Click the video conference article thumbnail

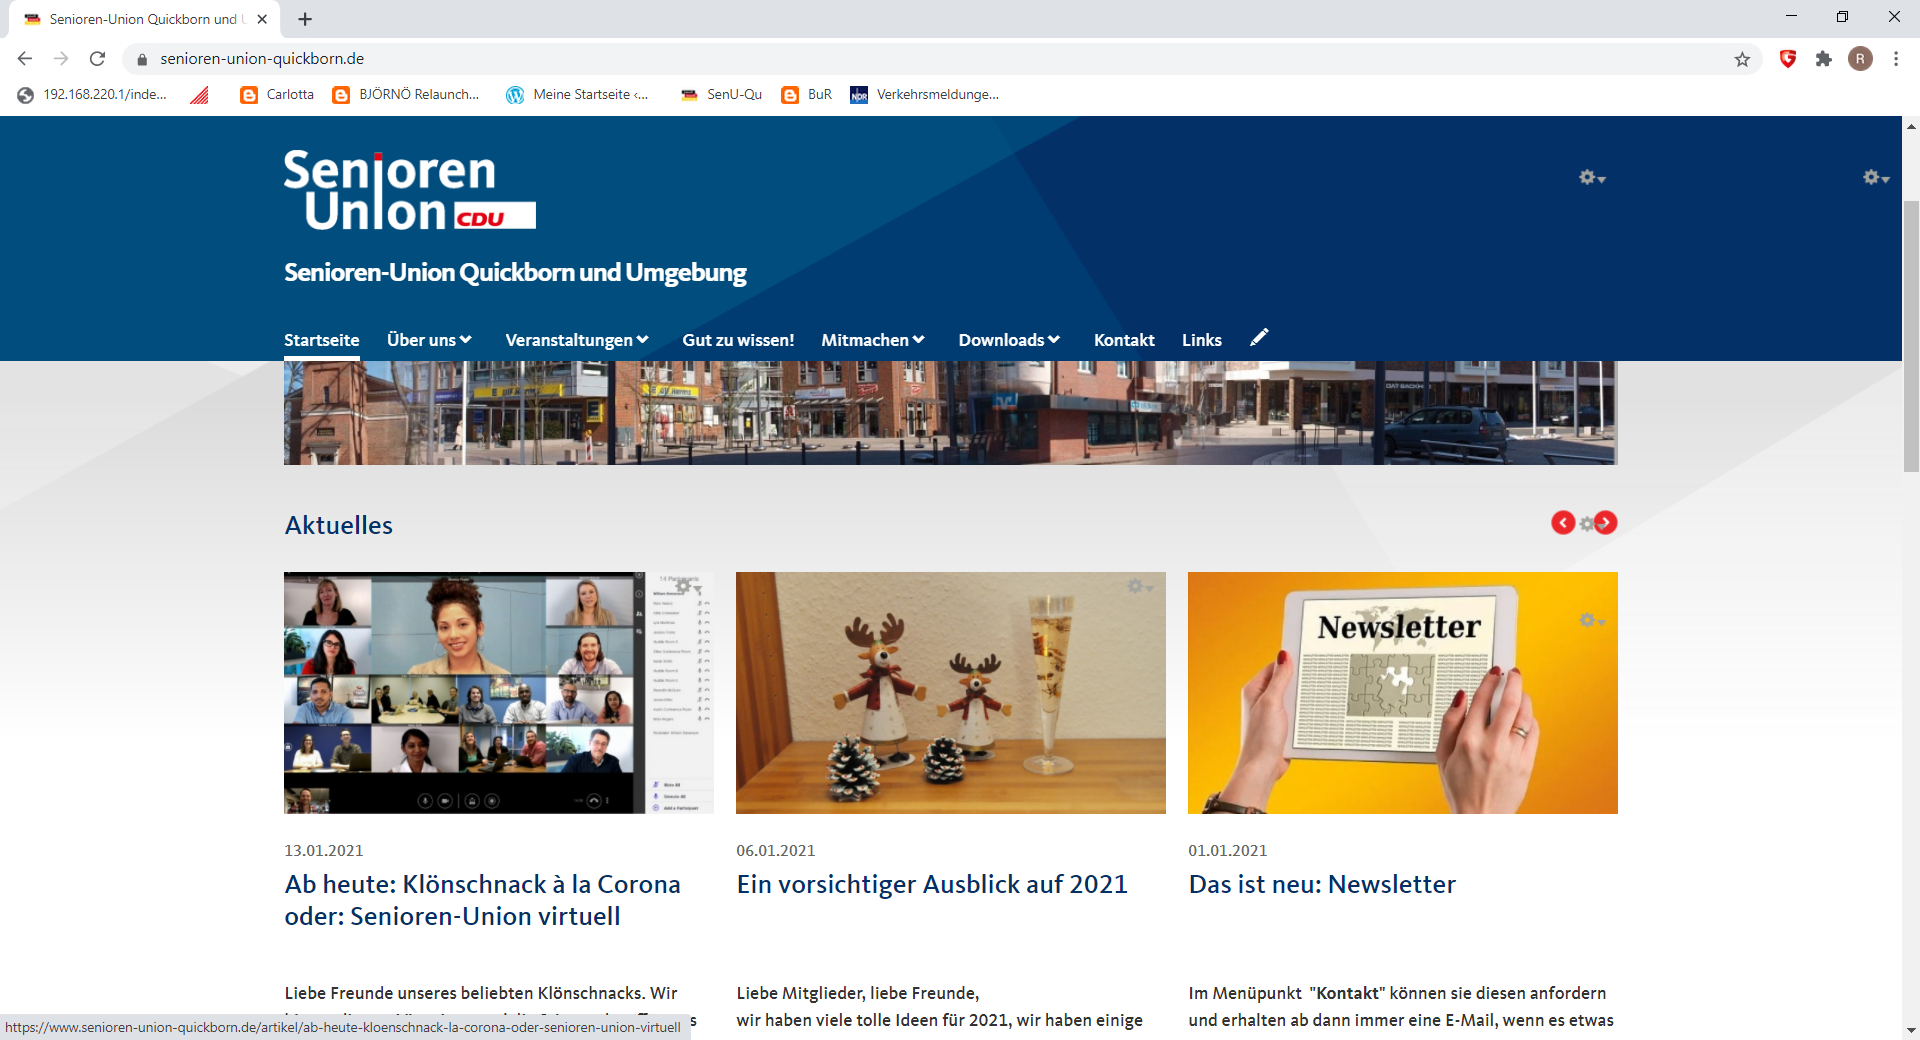click(x=498, y=693)
